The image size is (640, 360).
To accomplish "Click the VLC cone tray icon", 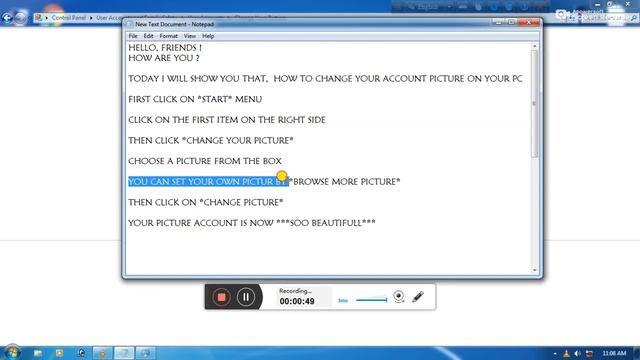I will 566,353.
